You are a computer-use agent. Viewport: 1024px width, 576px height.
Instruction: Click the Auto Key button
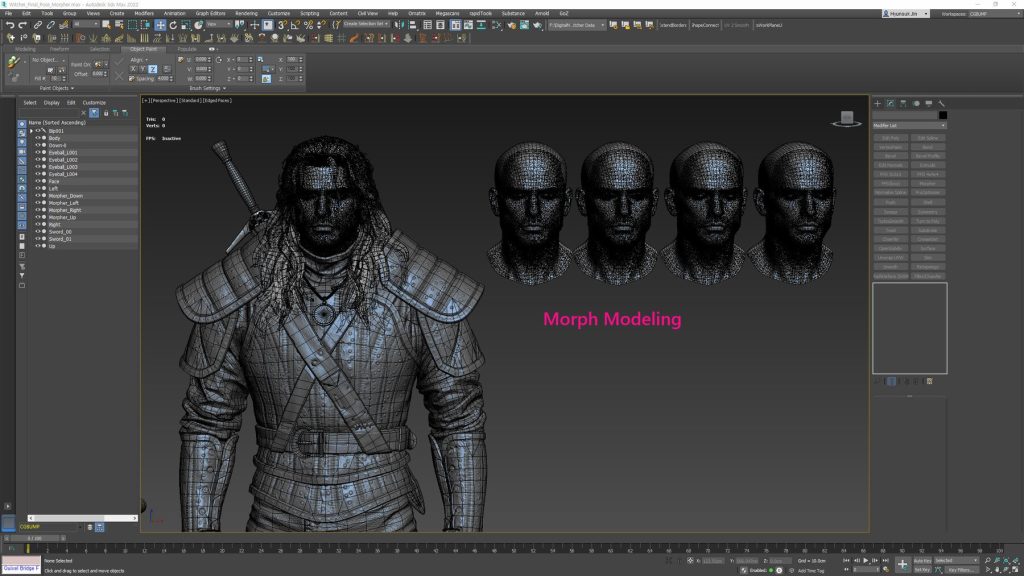pyautogui.click(x=922, y=560)
